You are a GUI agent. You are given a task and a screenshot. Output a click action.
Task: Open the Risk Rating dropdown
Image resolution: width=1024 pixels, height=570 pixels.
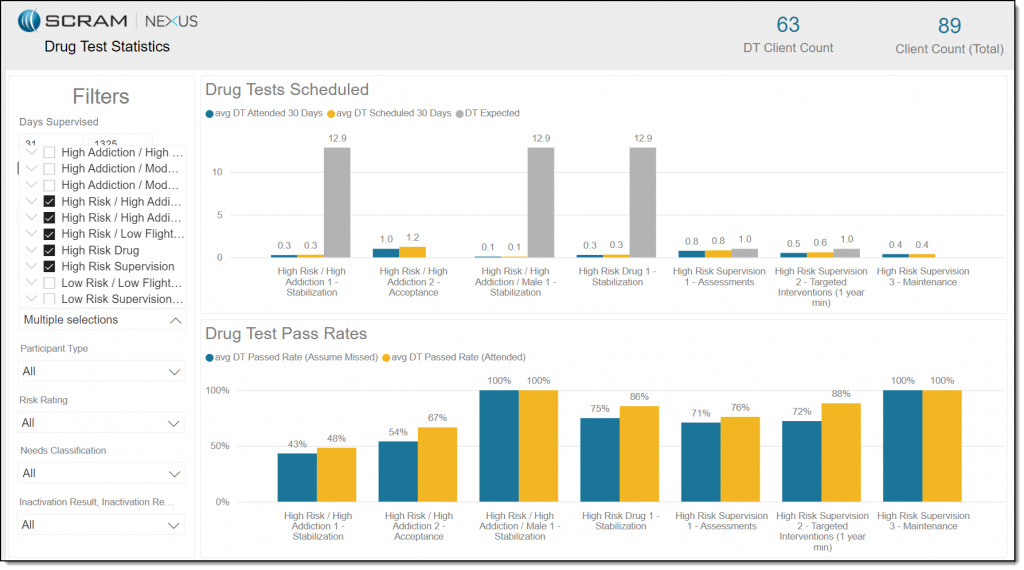click(x=102, y=423)
